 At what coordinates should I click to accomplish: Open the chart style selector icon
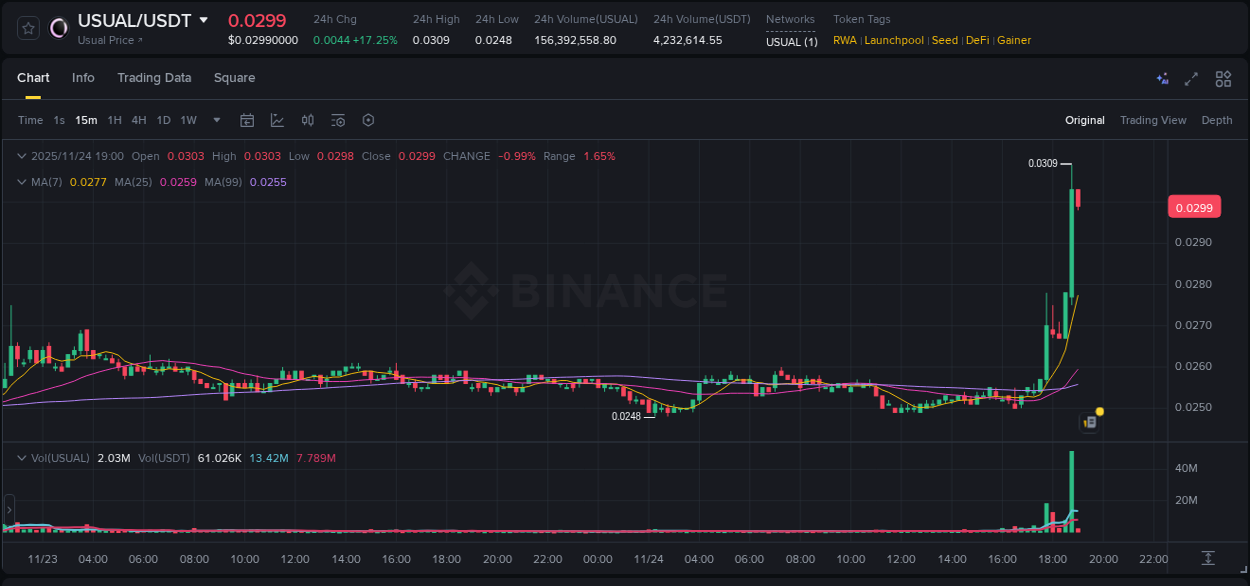(277, 120)
